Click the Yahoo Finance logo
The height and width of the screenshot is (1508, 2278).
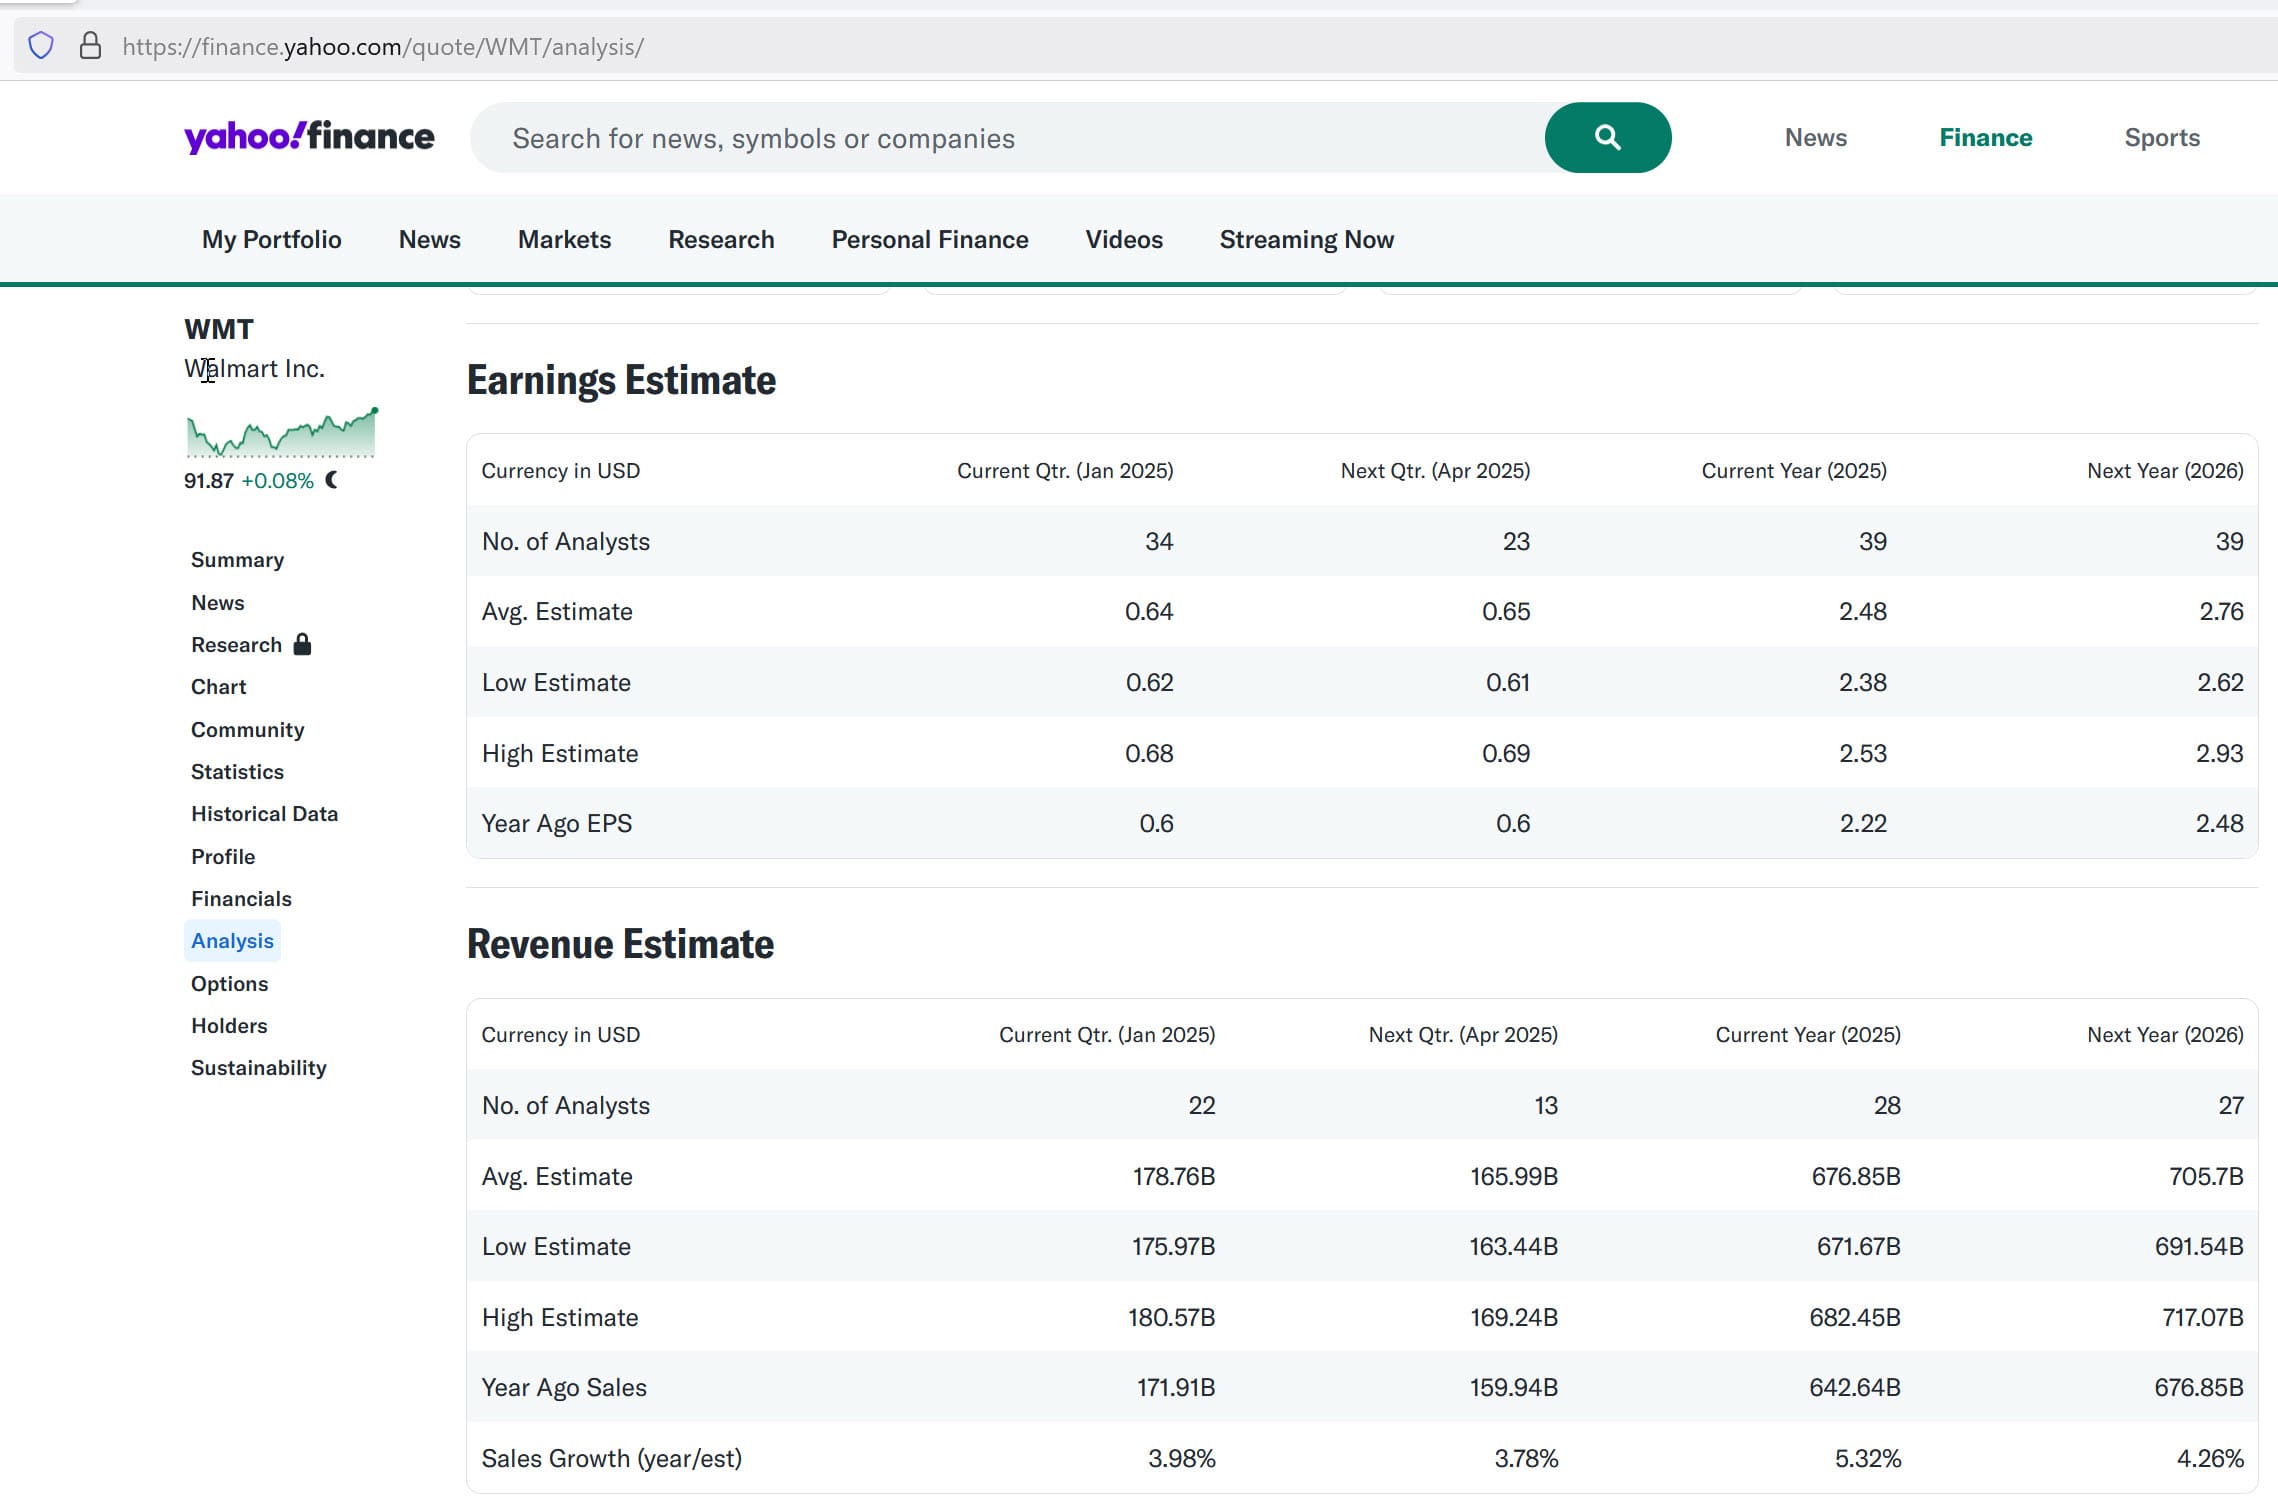click(310, 137)
